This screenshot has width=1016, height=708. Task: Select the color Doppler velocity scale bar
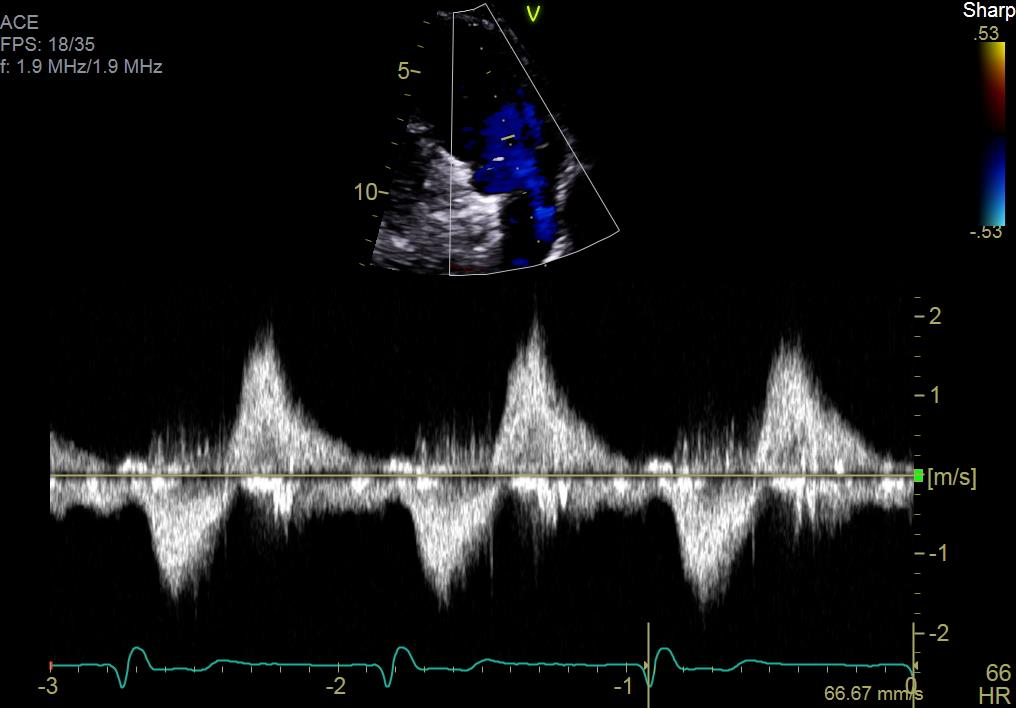[992, 136]
